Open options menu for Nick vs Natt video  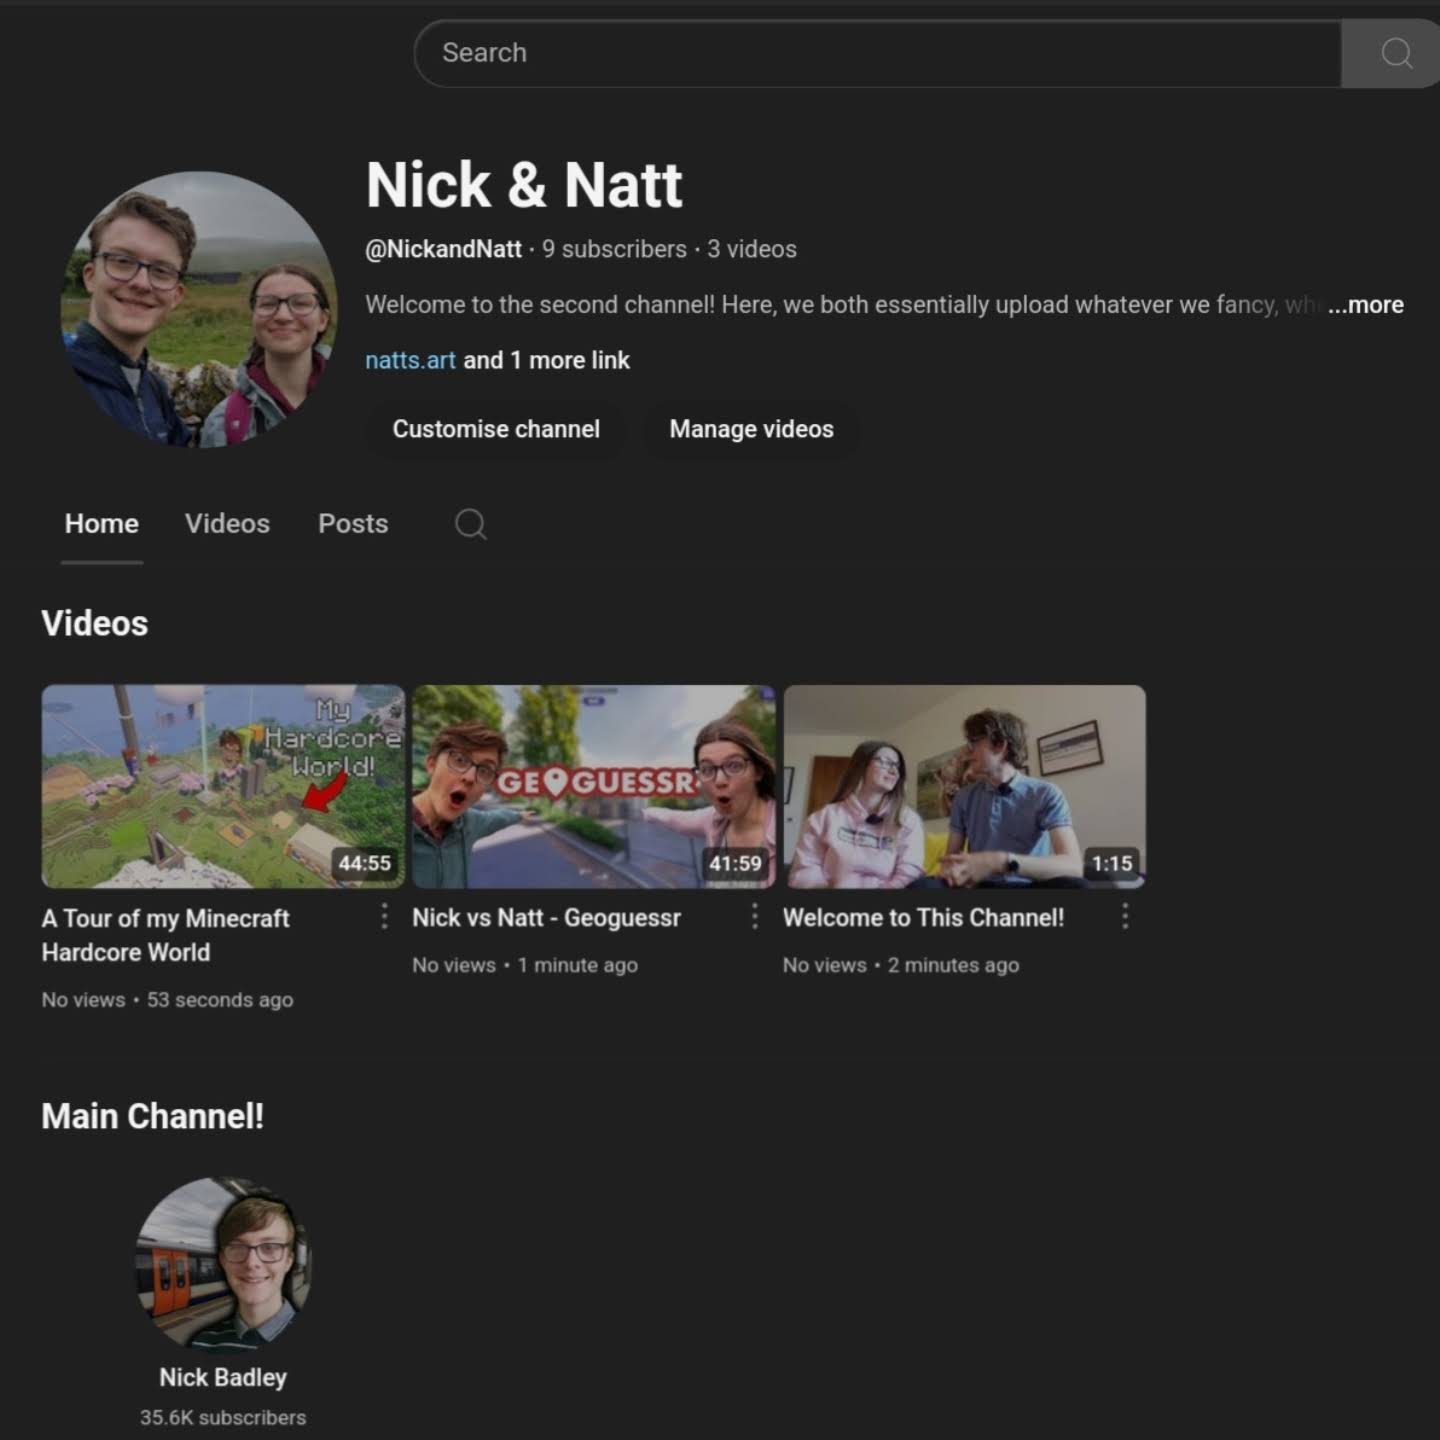click(x=755, y=916)
